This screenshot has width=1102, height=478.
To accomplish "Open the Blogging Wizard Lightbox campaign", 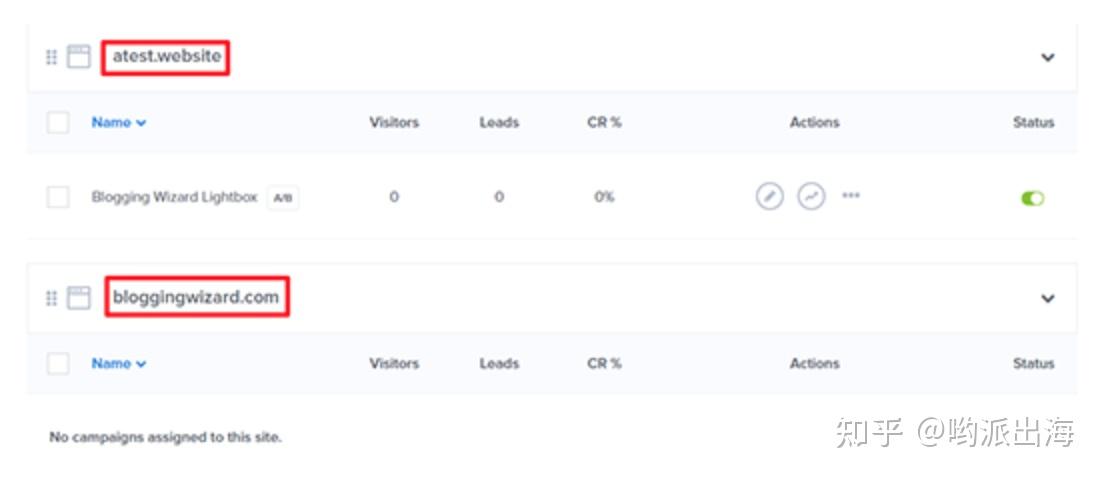I will 174,197.
